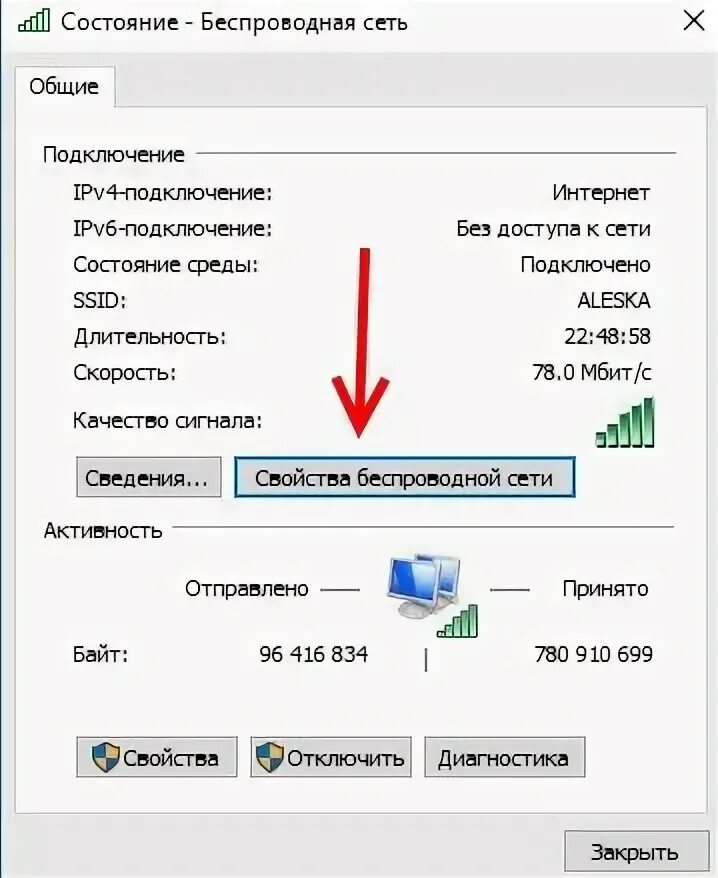Click the shield icon on Отключить button
718x878 pixels.
269,758
